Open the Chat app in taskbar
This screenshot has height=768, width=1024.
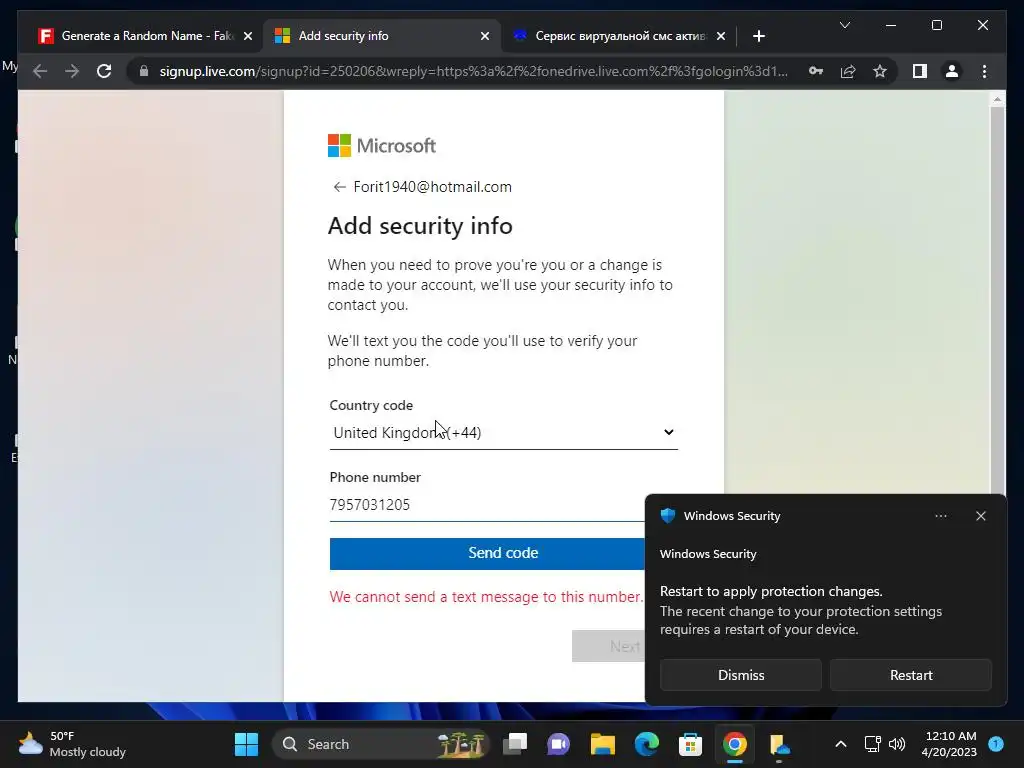tap(559, 744)
